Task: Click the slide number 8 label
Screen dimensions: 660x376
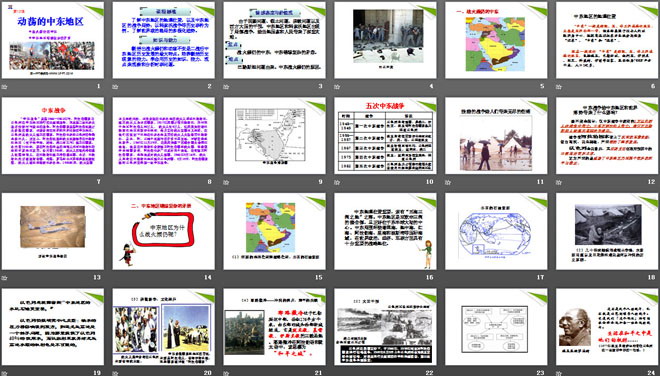Action: [x=209, y=182]
